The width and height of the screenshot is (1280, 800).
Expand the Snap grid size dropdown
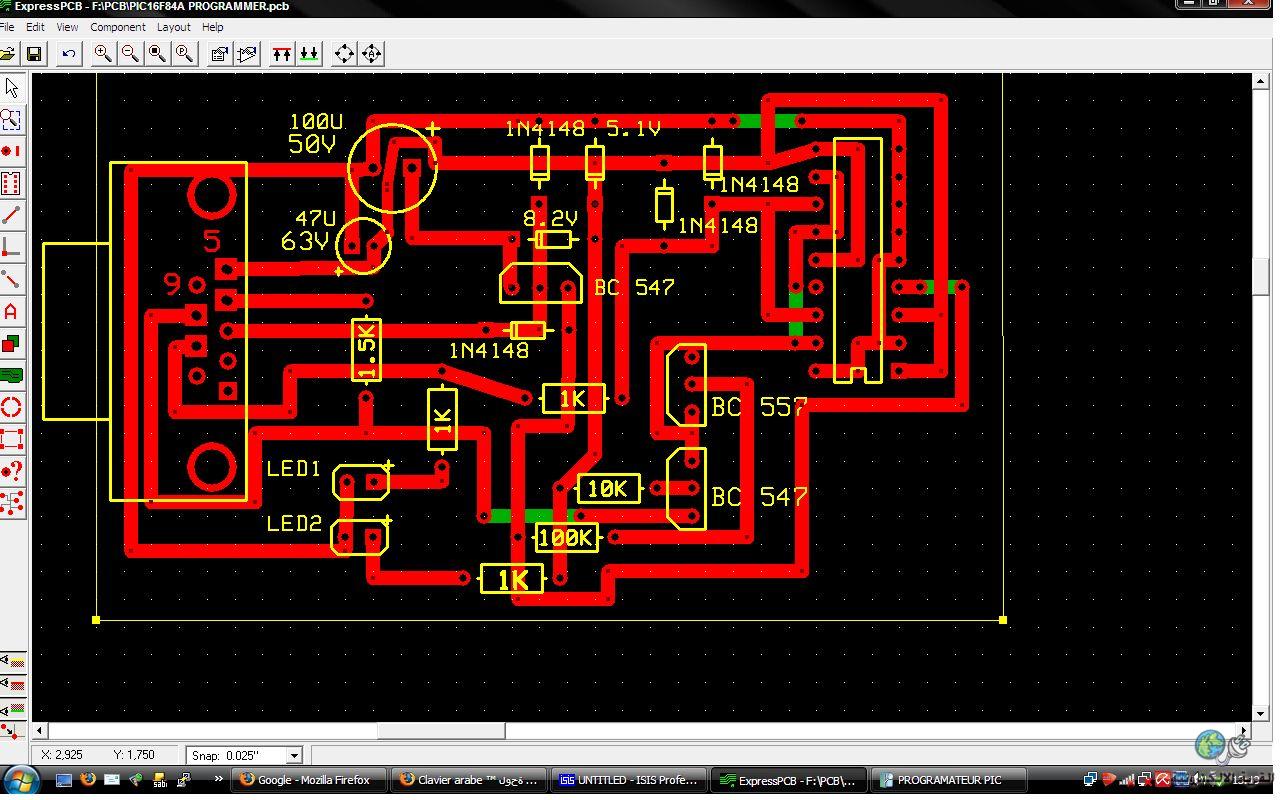294,756
